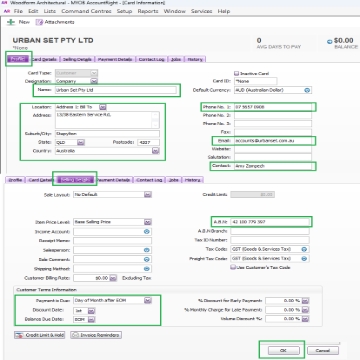Open Invoice Reminders button
360x360 pixels.
point(96,335)
